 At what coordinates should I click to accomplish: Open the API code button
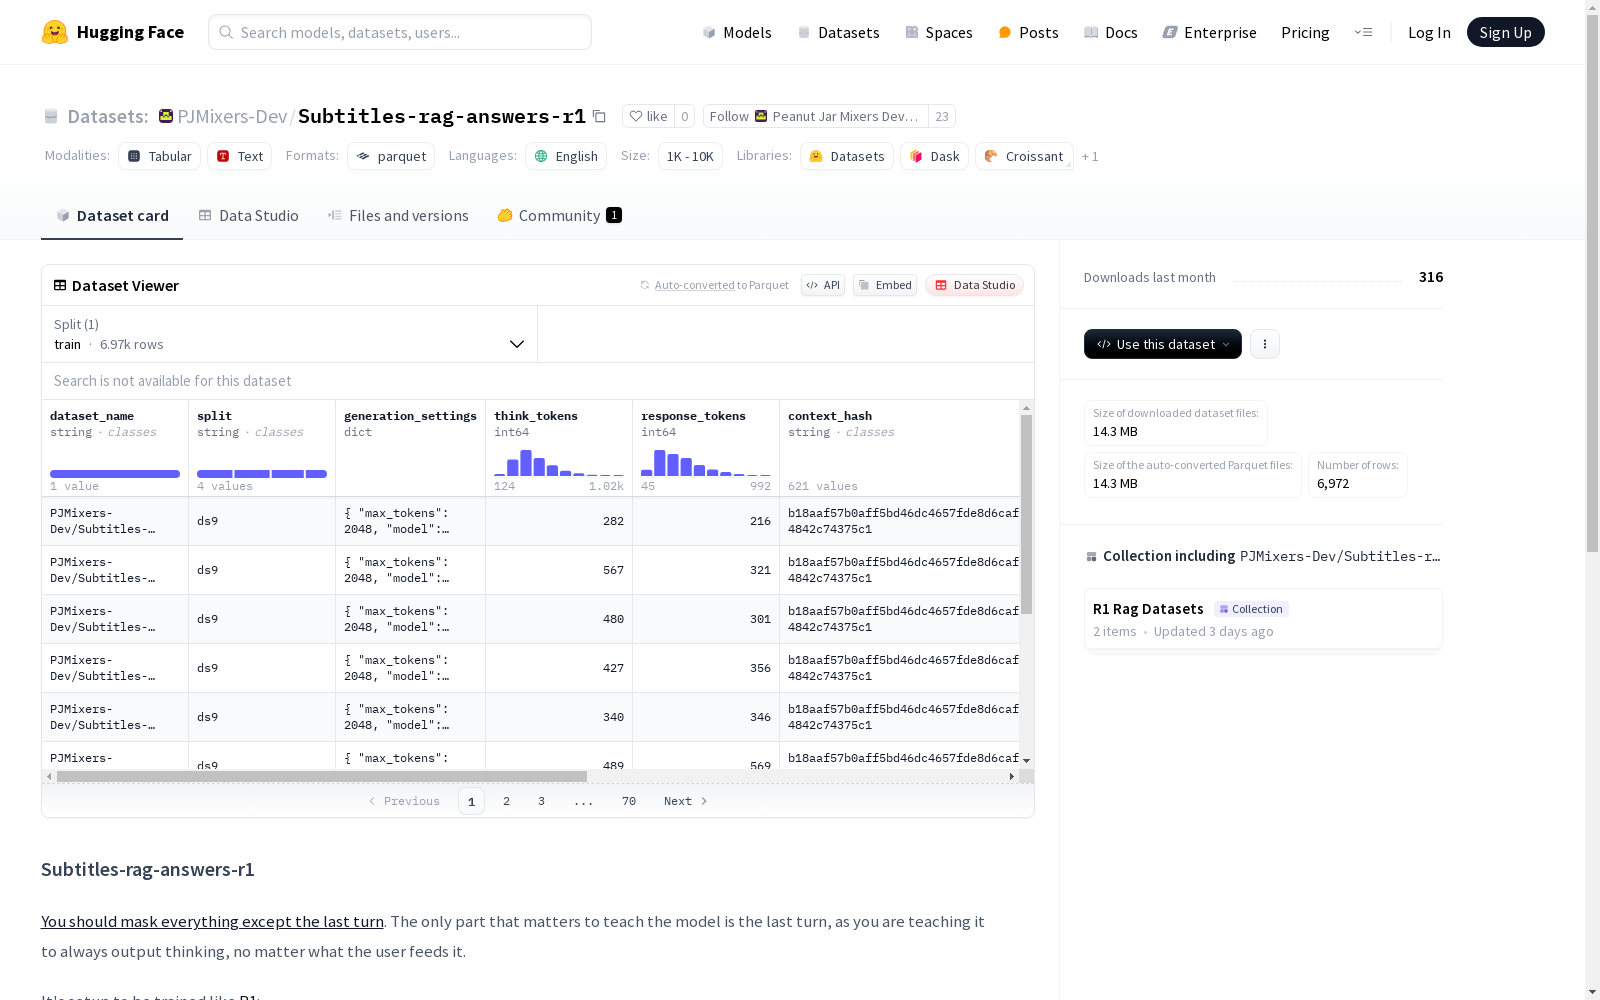coord(823,285)
